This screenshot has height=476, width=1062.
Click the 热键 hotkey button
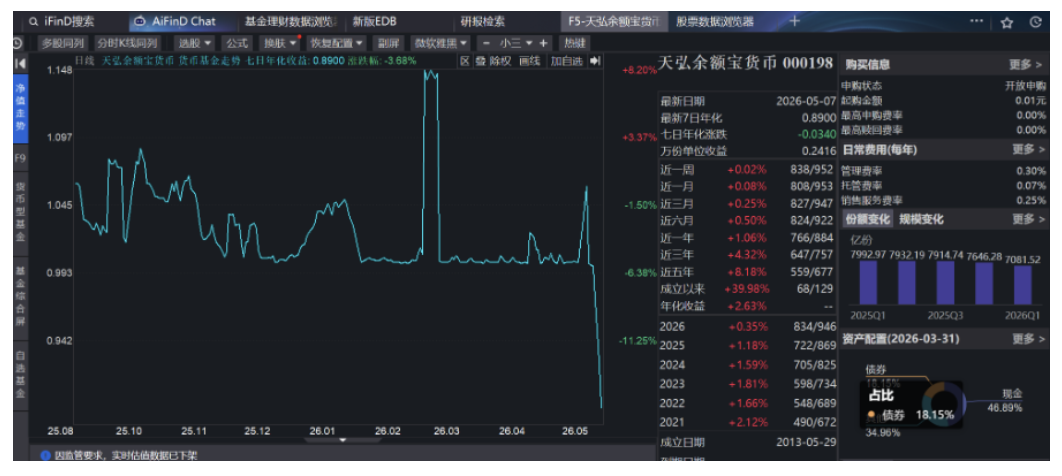pos(574,43)
